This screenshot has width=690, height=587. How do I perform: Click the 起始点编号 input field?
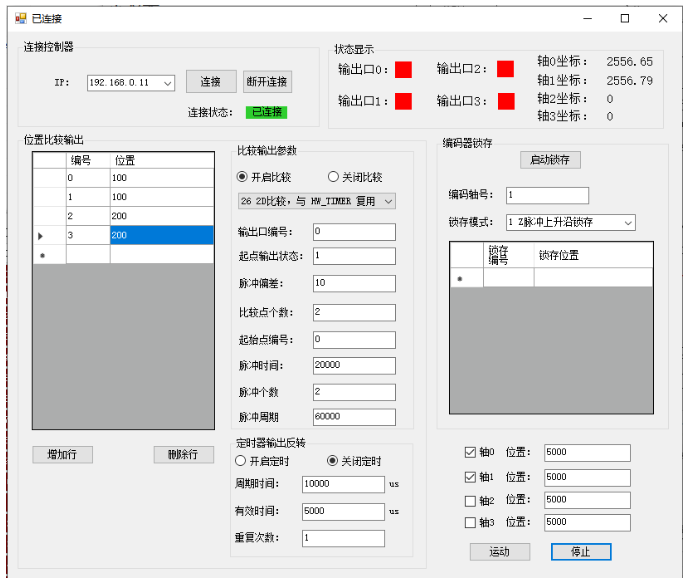point(354,340)
